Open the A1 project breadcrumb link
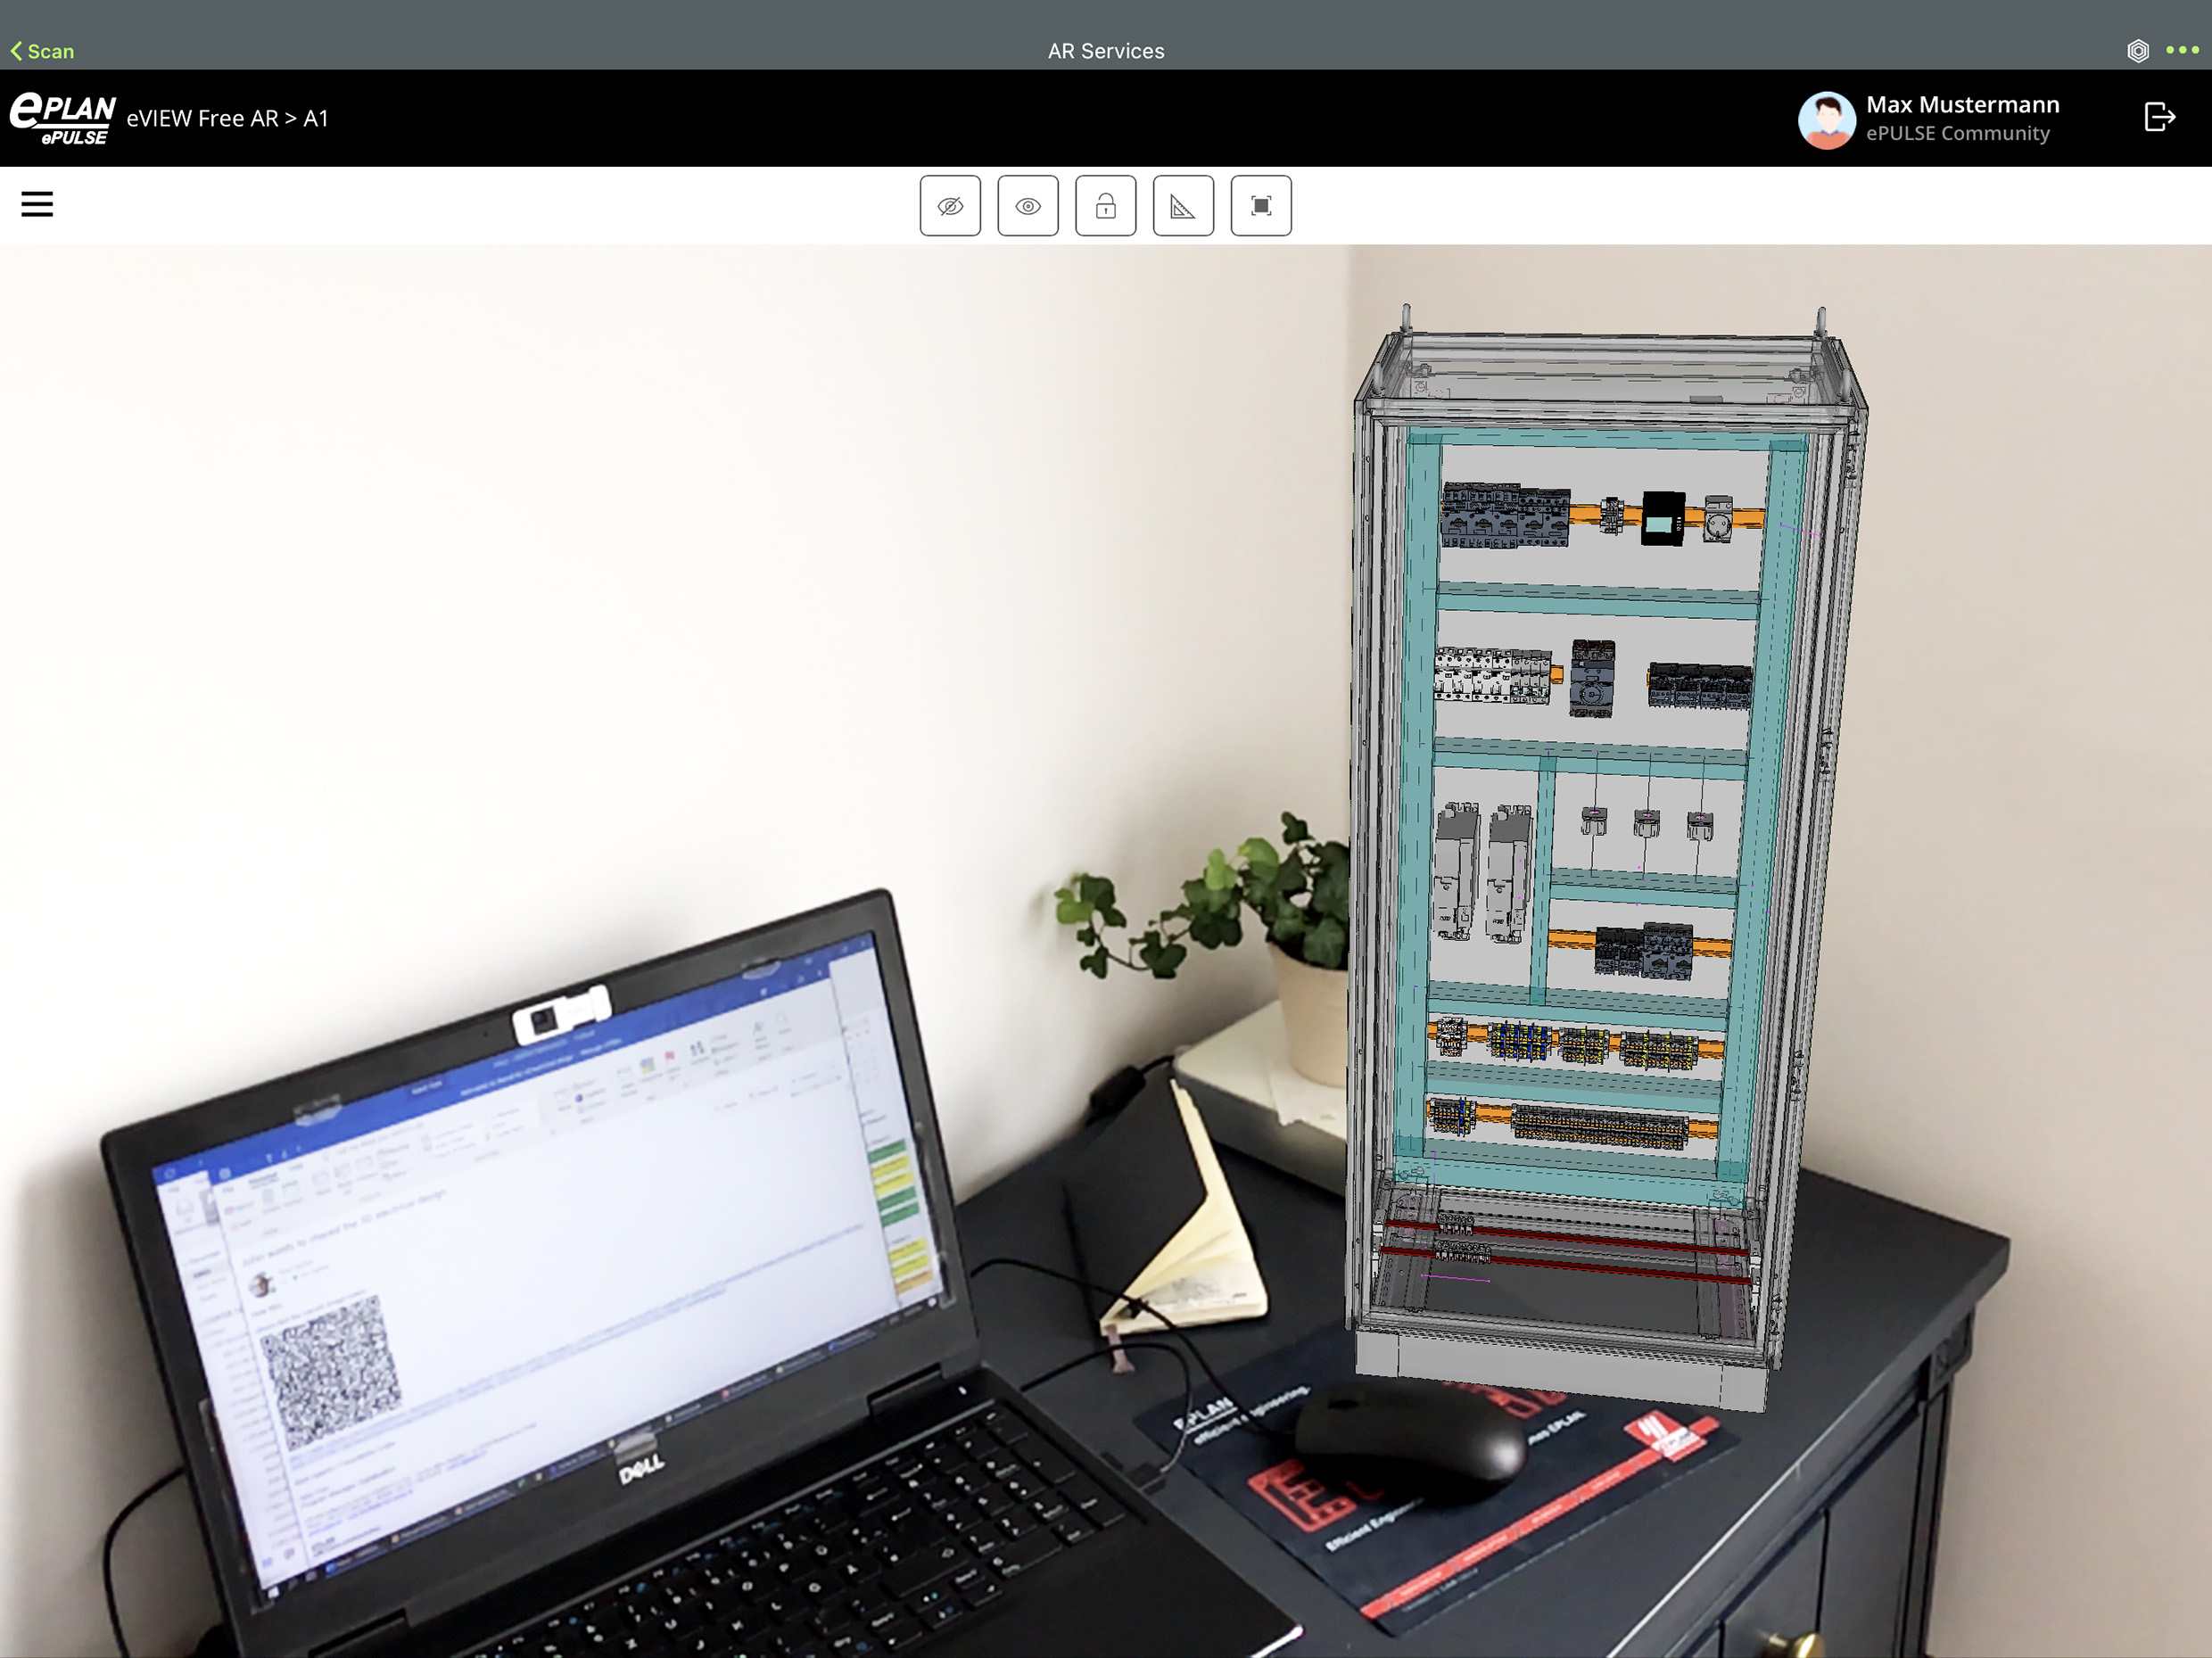The height and width of the screenshot is (1658, 2212). tap(318, 118)
